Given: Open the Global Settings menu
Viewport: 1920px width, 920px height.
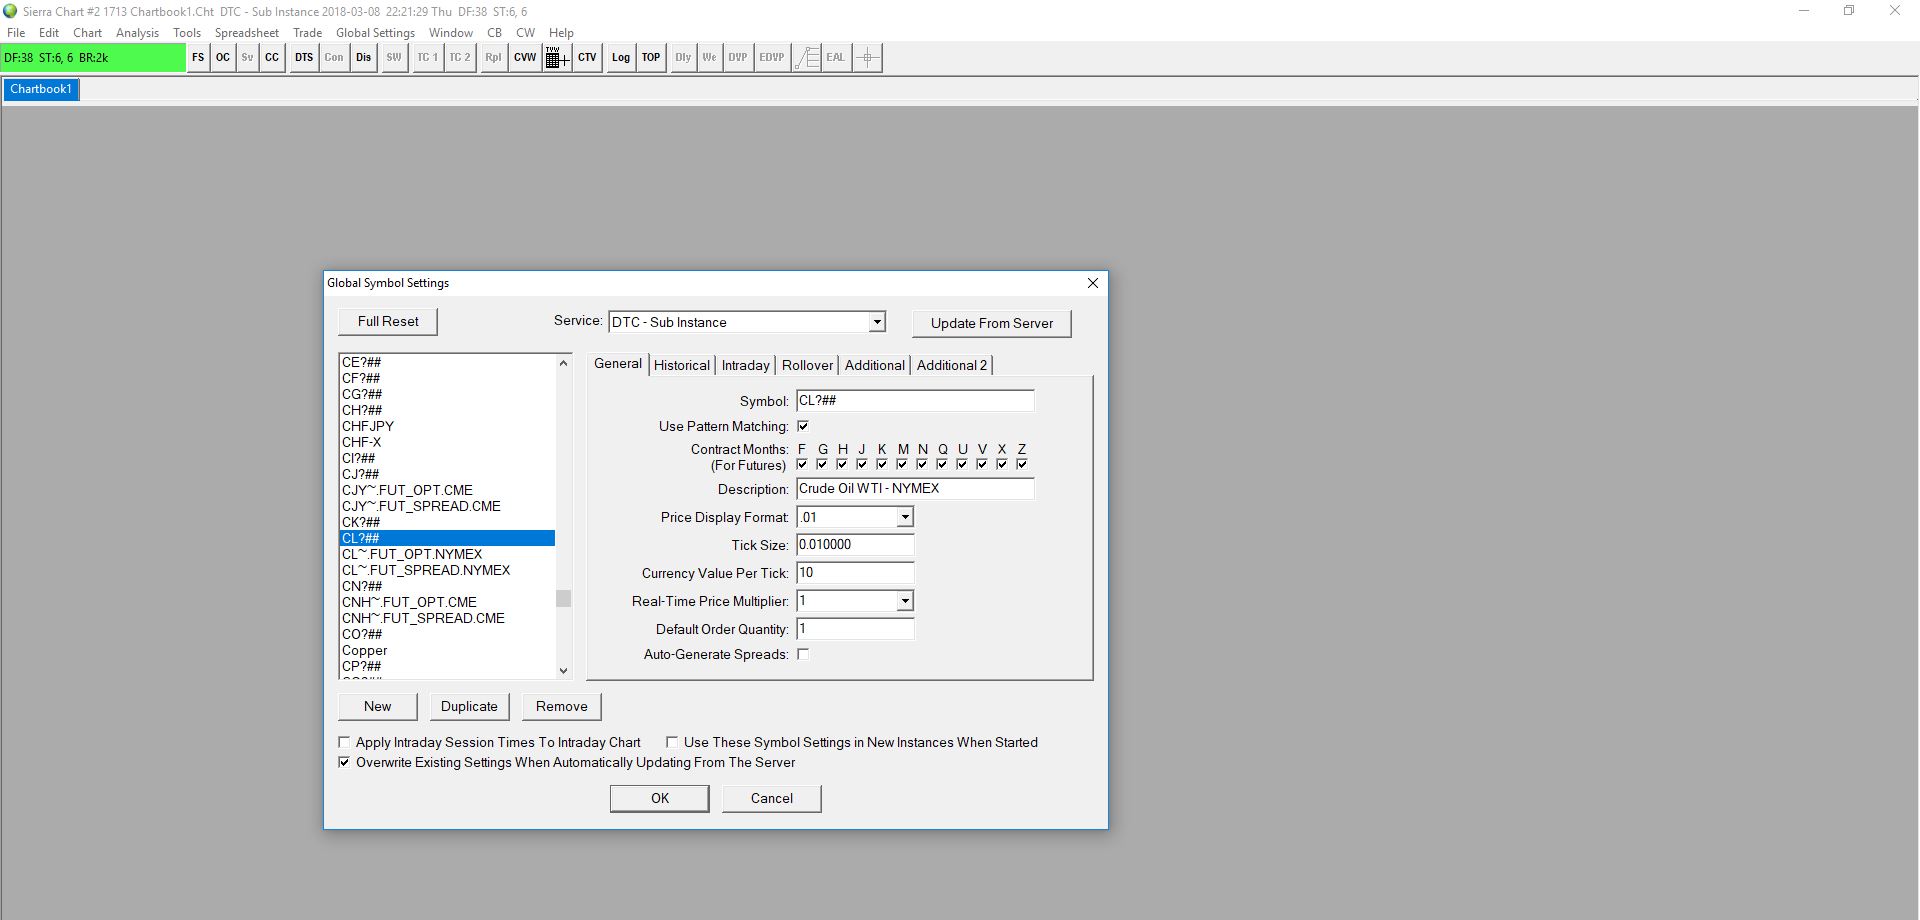Looking at the screenshot, I should (x=375, y=33).
